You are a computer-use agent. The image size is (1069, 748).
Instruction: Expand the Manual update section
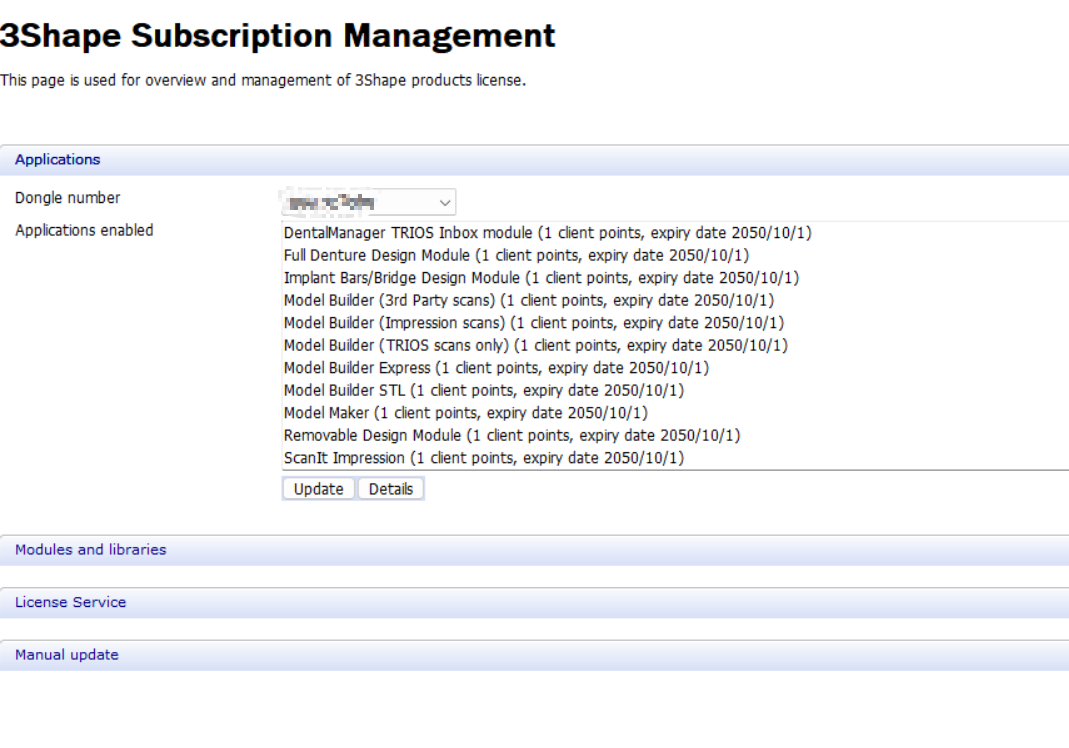coord(67,655)
